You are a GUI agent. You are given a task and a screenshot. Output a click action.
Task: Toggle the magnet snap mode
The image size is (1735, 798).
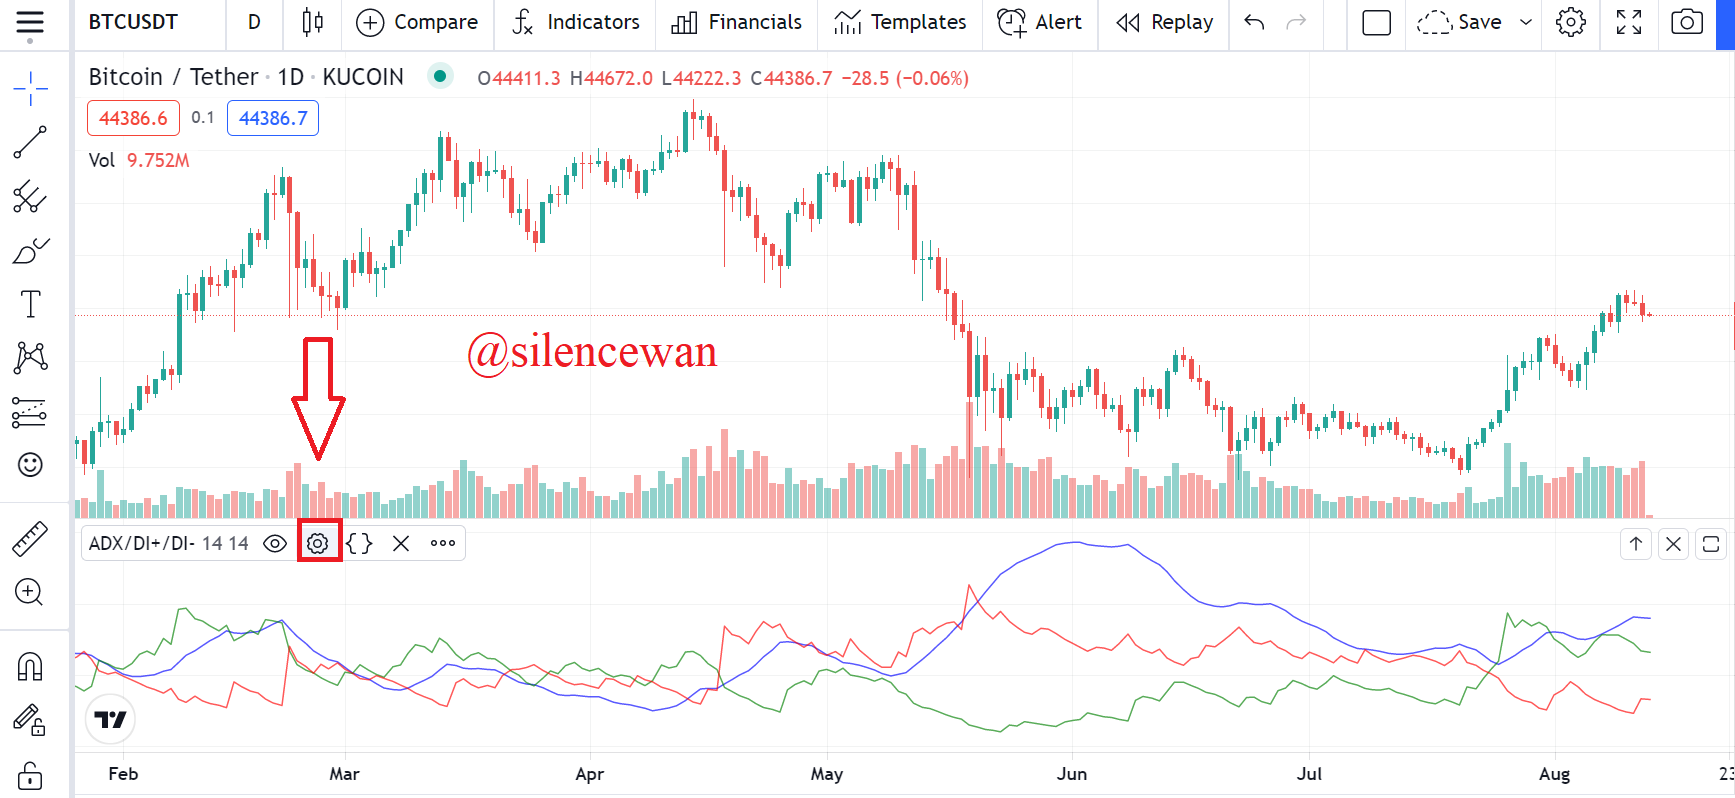(x=30, y=666)
